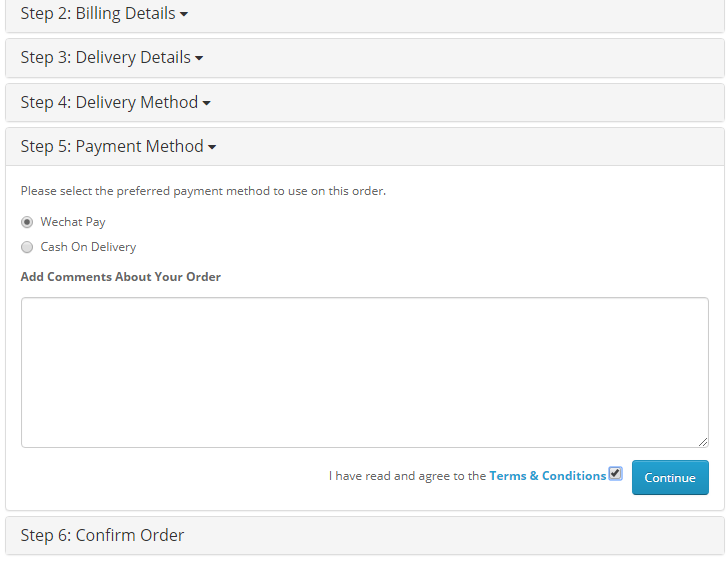727x561 pixels.
Task: Expand the Step 3: Delivery Details heading
Action: pyautogui.click(x=105, y=58)
